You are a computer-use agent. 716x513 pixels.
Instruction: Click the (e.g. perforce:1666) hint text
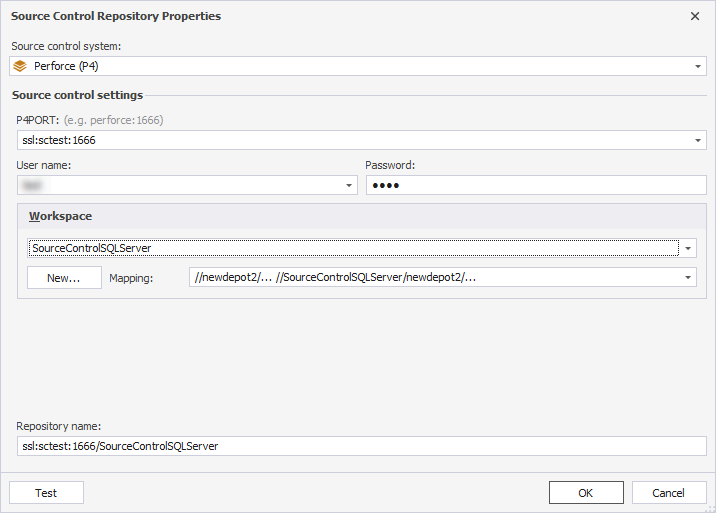[x=114, y=120]
